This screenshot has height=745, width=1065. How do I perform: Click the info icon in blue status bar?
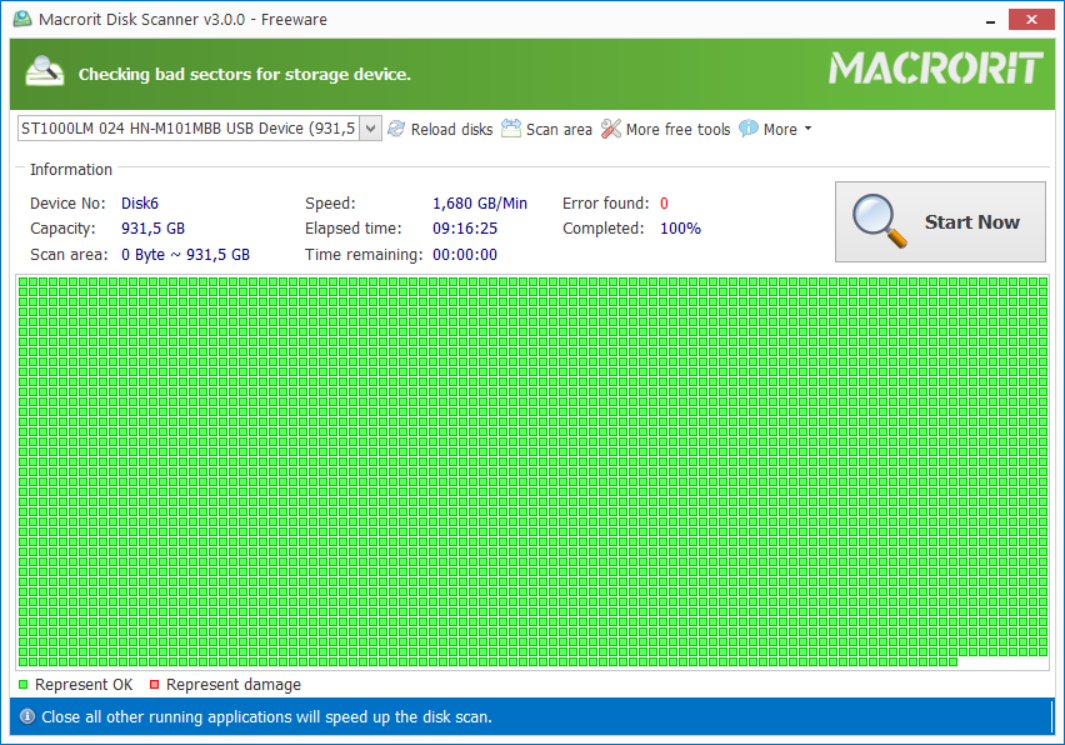click(27, 717)
